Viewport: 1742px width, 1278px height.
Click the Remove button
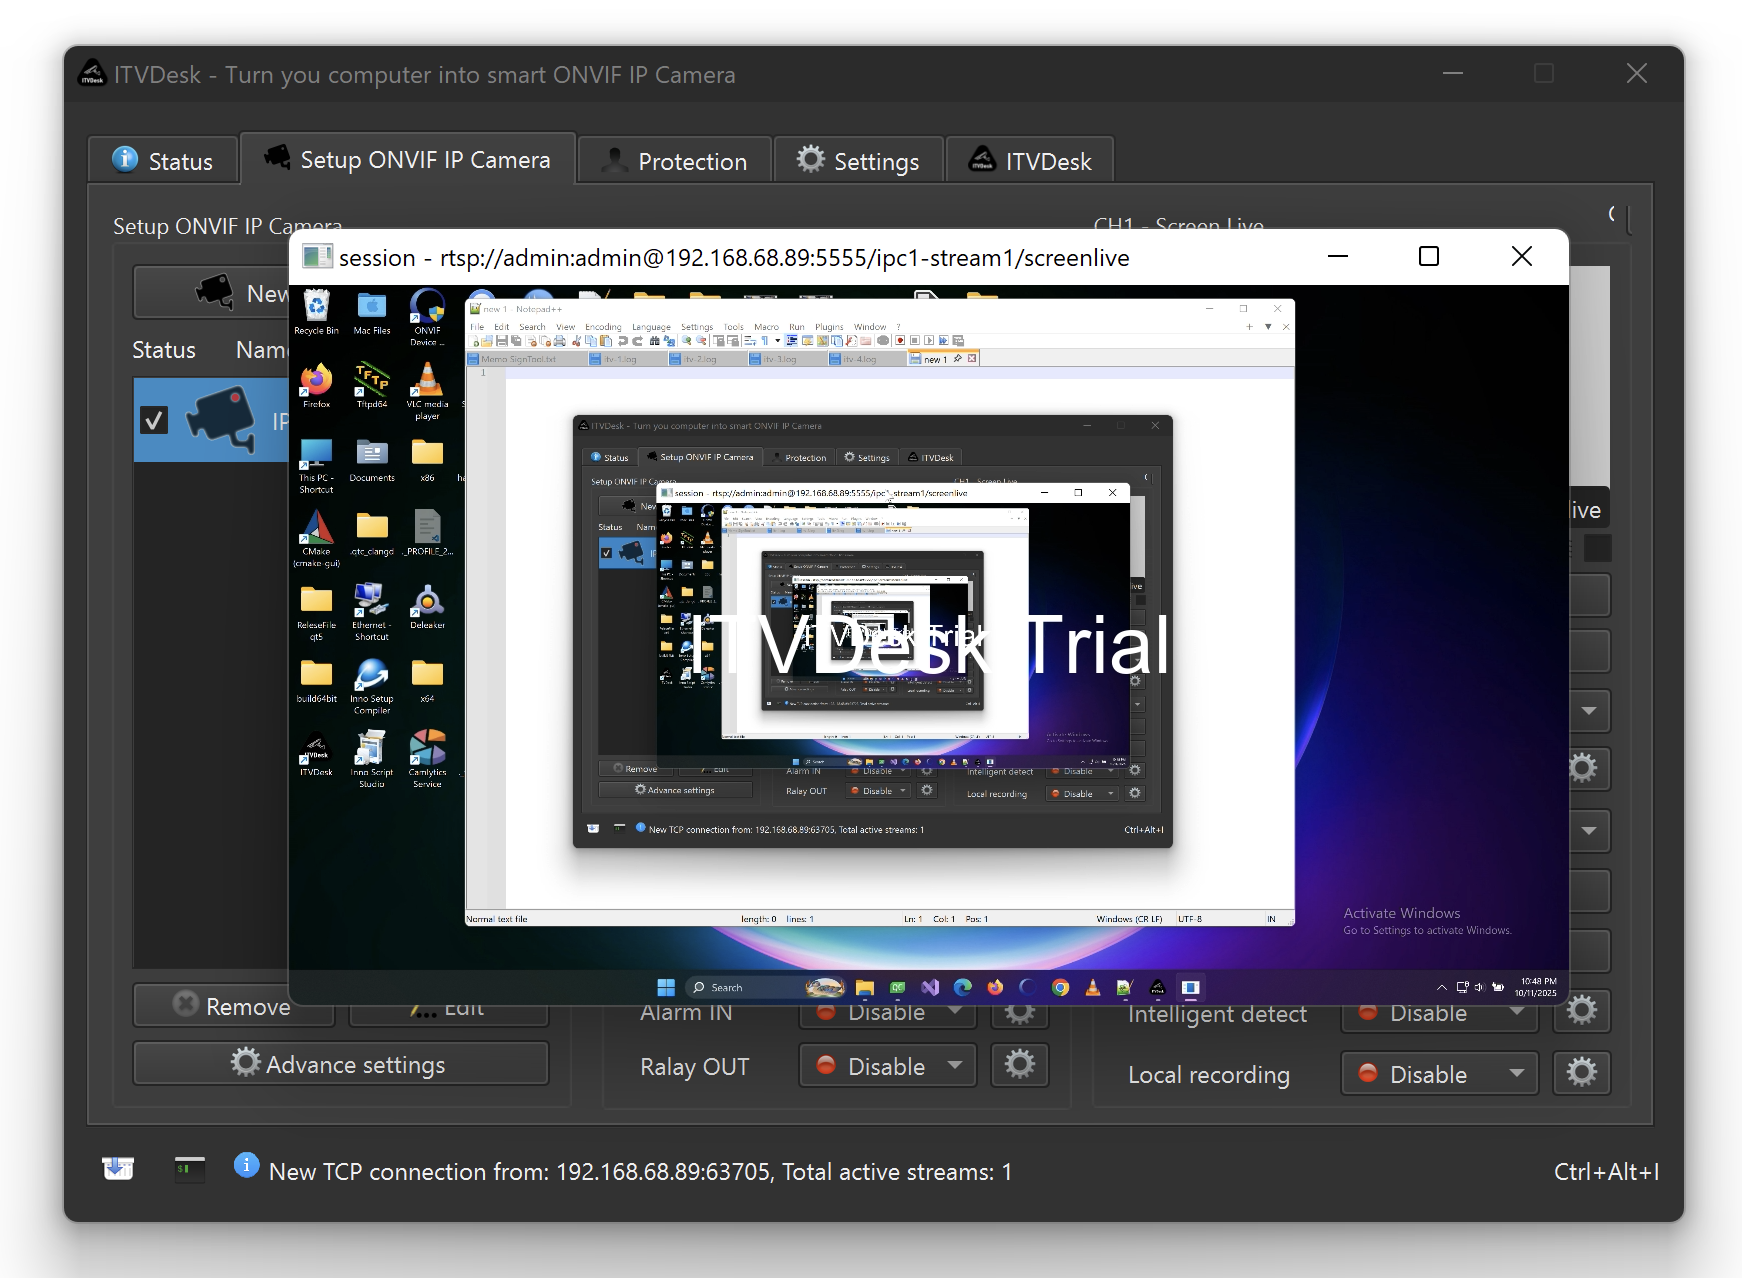pyautogui.click(x=233, y=1005)
